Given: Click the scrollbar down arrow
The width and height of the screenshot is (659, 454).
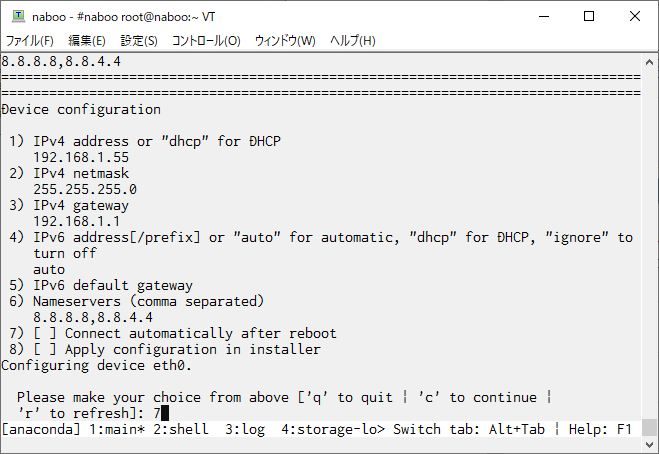Looking at the screenshot, I should click(649, 444).
